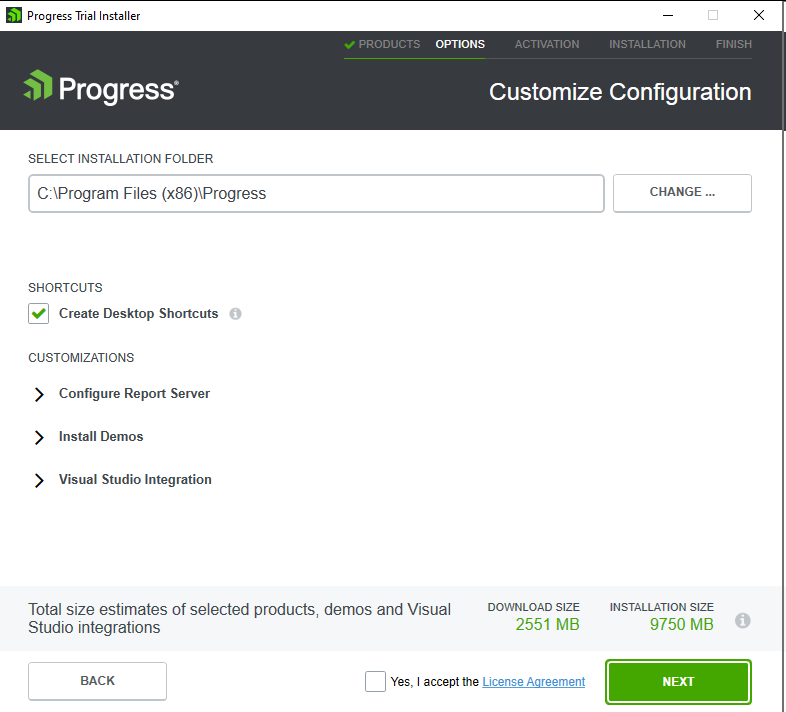Click the BACK button
This screenshot has height=712, width=786.
tap(97, 681)
